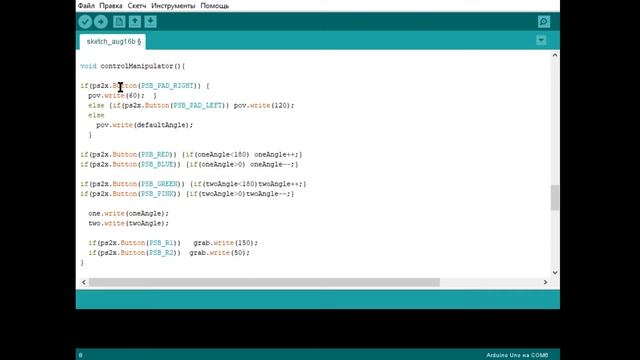This screenshot has height=360, width=640.
Task: Click PSB_BLUE in the code
Action: pyautogui.click(x=157, y=164)
